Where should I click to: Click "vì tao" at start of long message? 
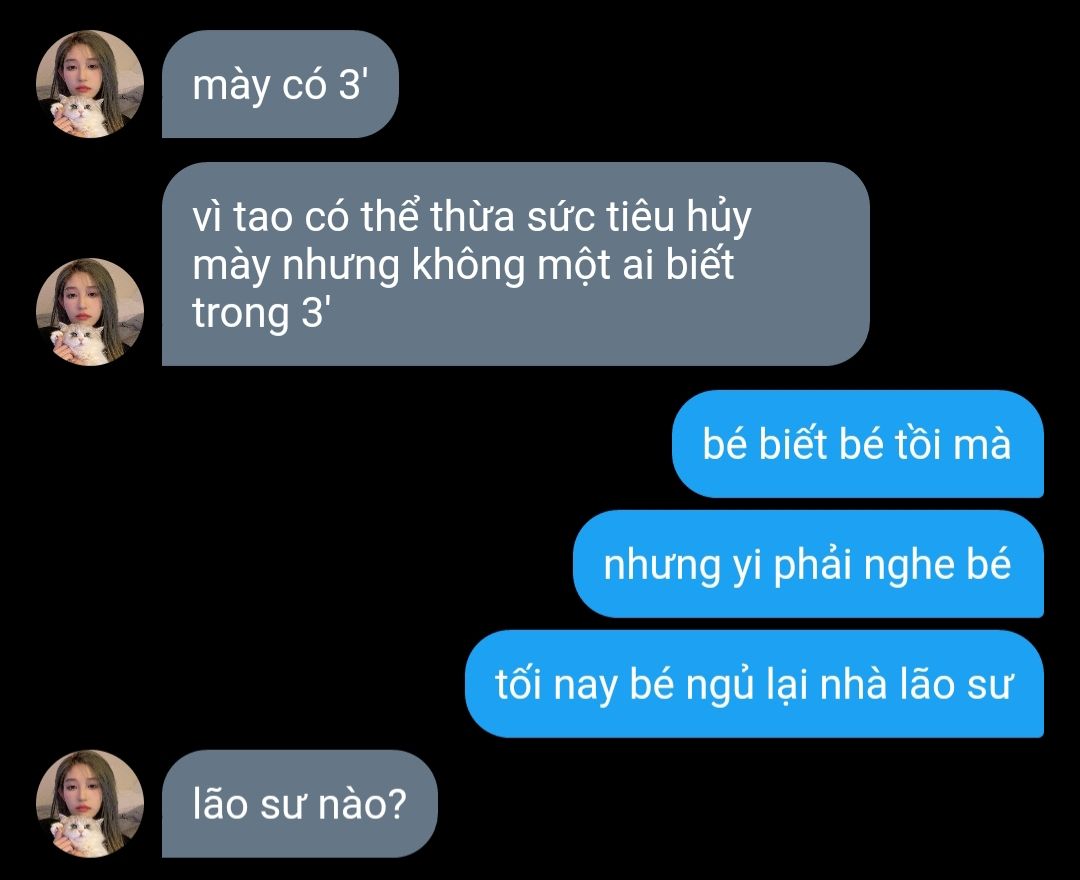[x=242, y=217]
